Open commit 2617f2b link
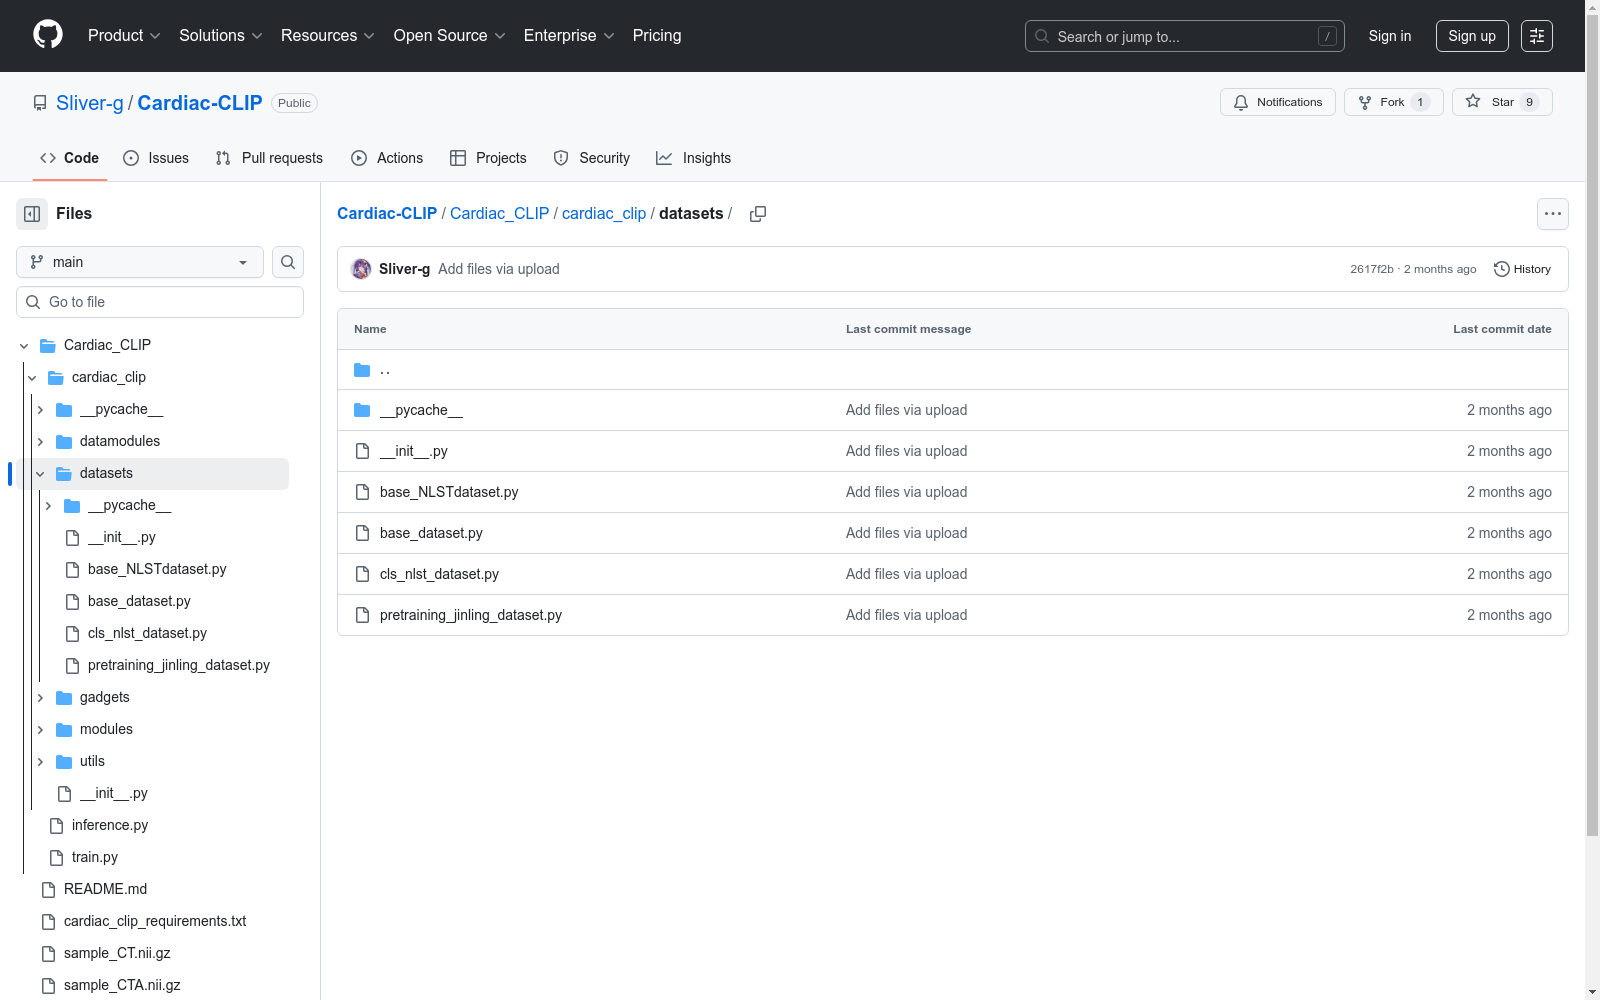This screenshot has width=1600, height=1000. pos(1372,269)
